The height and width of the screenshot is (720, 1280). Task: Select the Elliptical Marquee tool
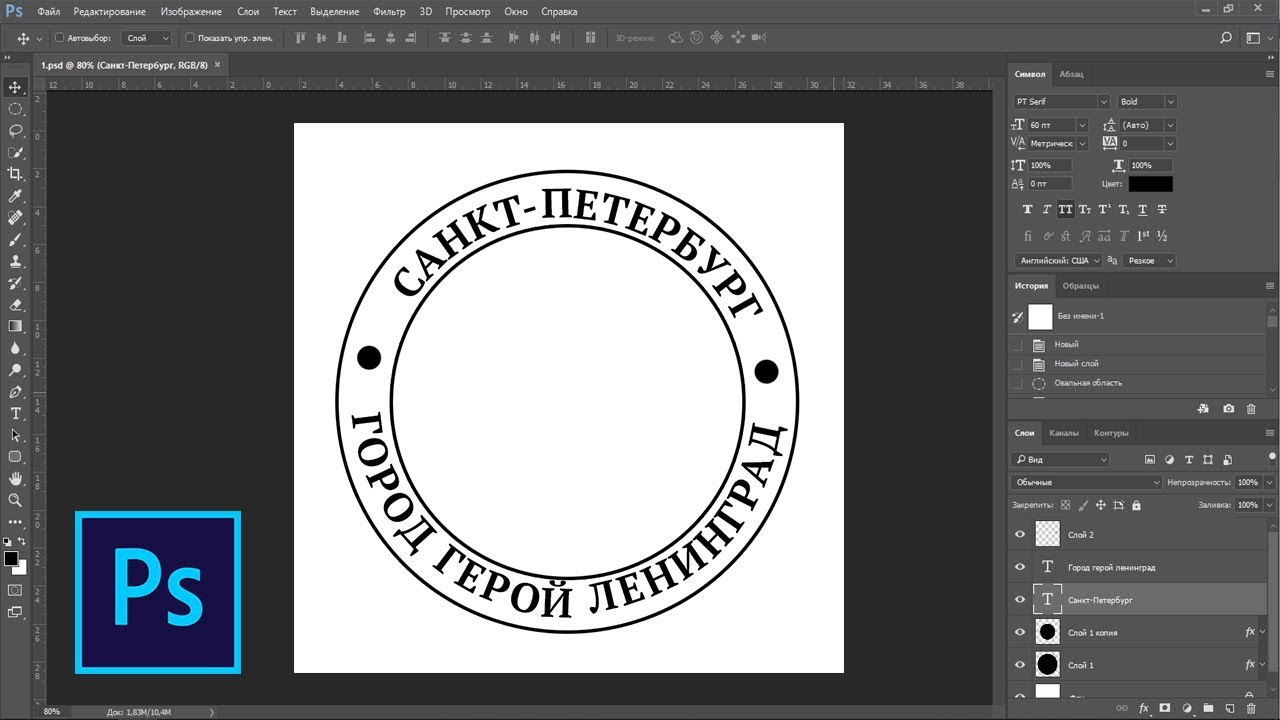click(x=15, y=109)
